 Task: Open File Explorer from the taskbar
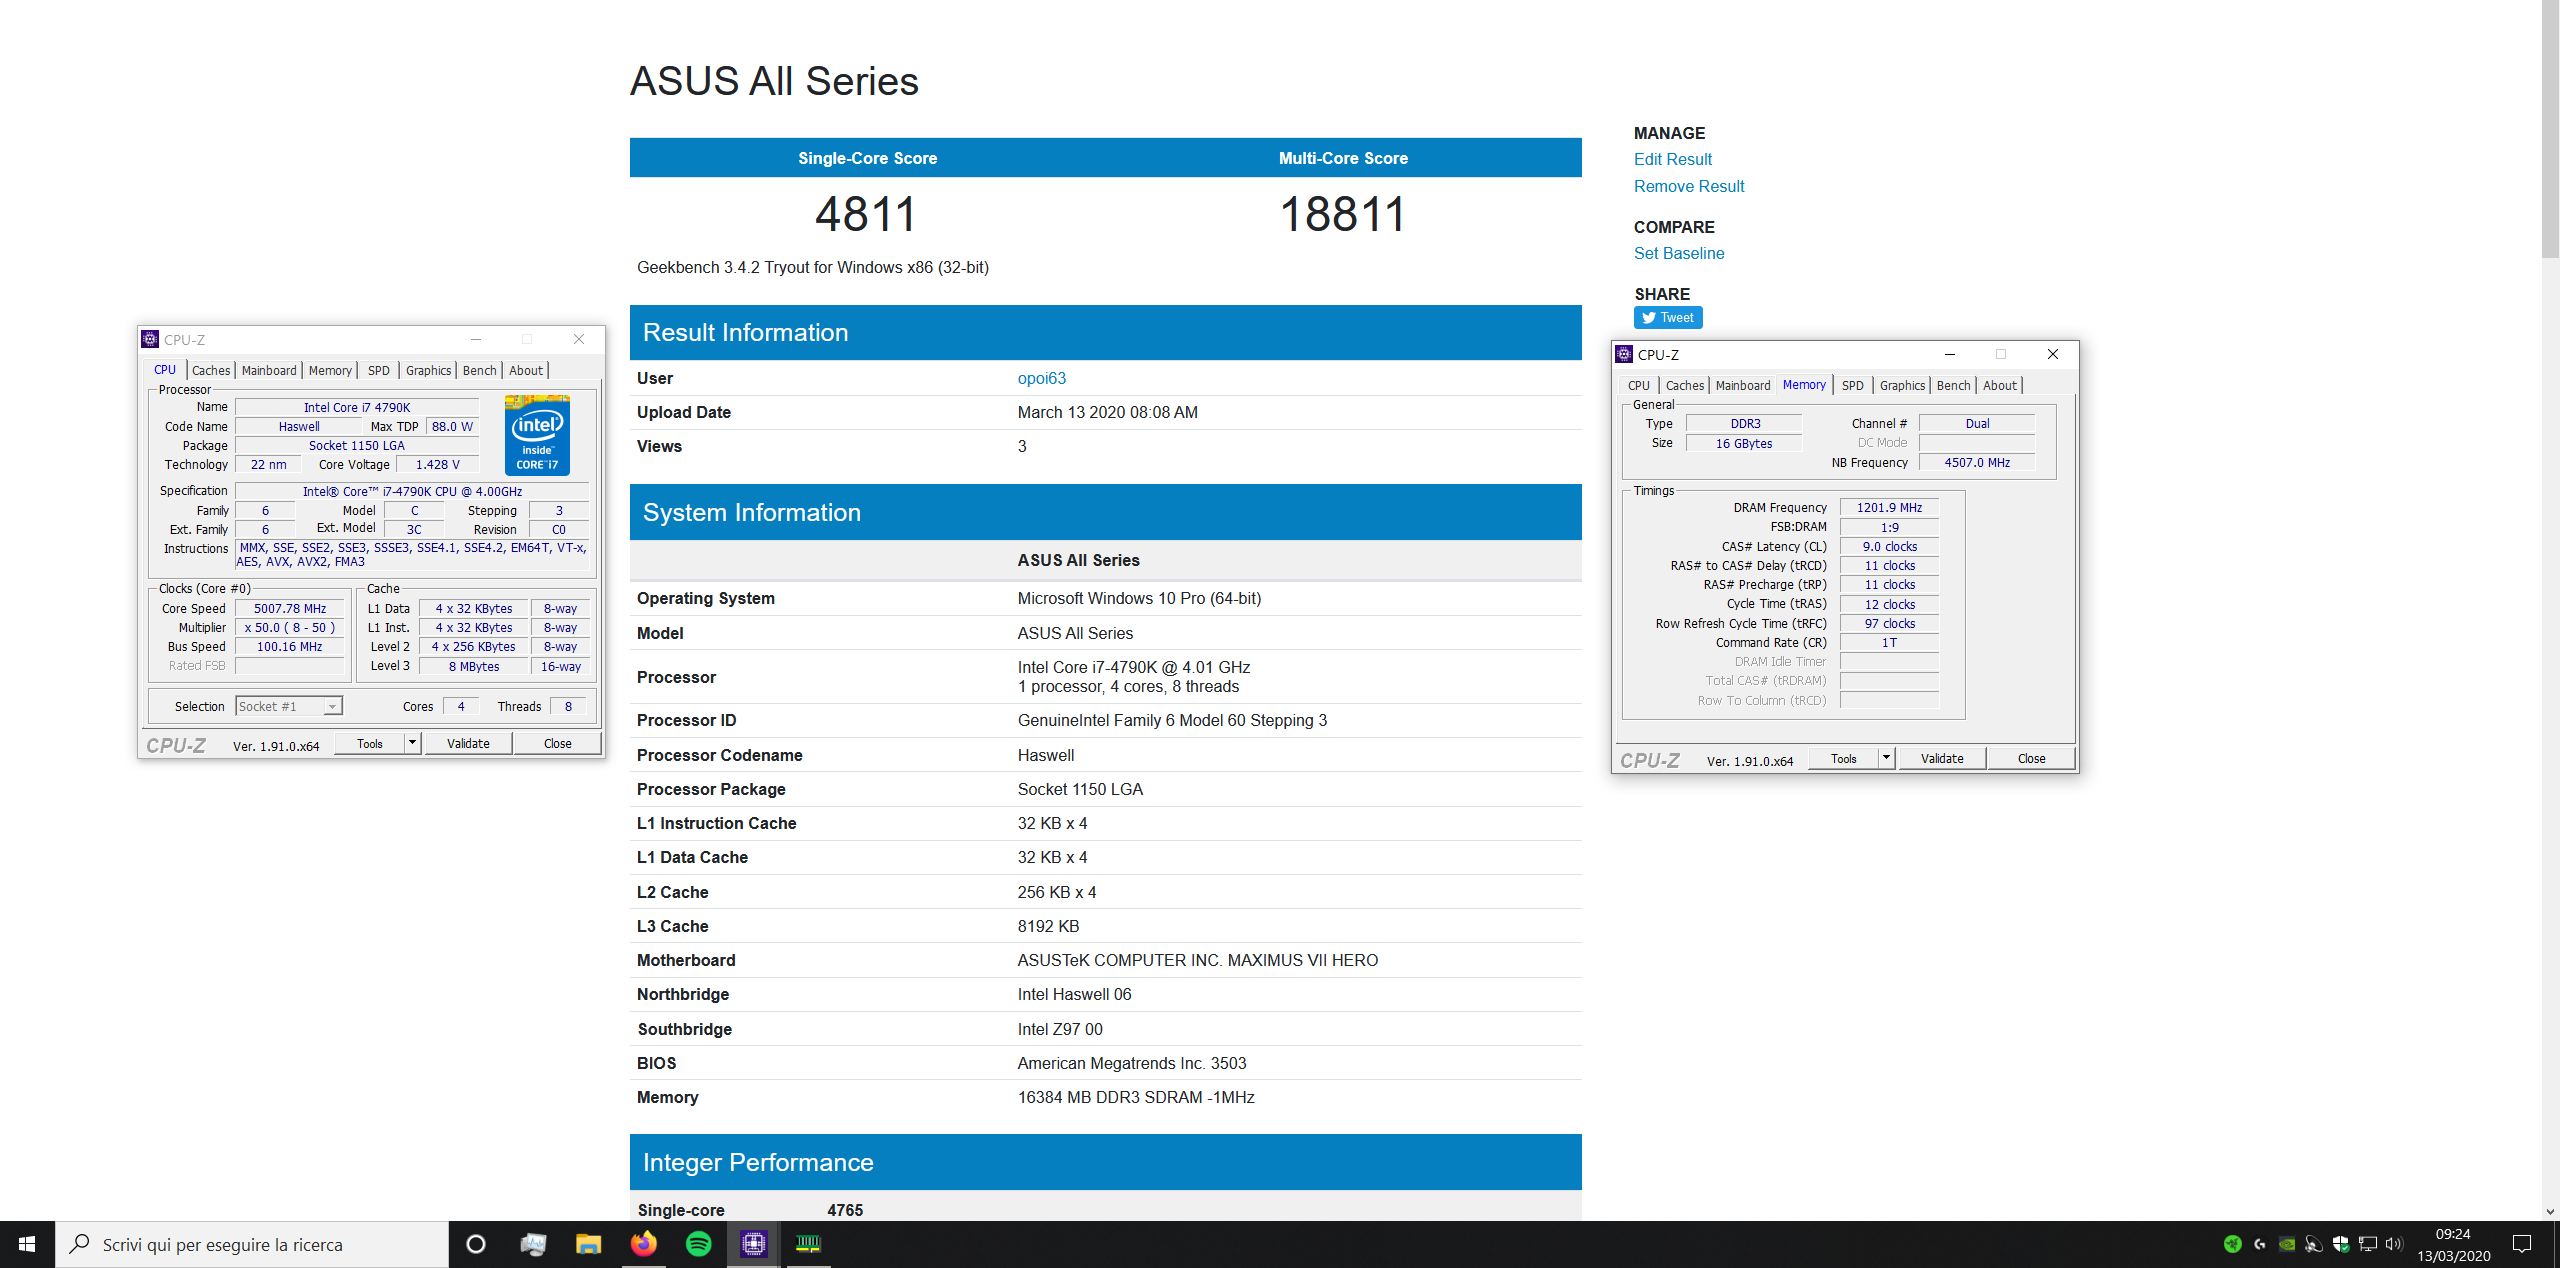(x=588, y=1244)
